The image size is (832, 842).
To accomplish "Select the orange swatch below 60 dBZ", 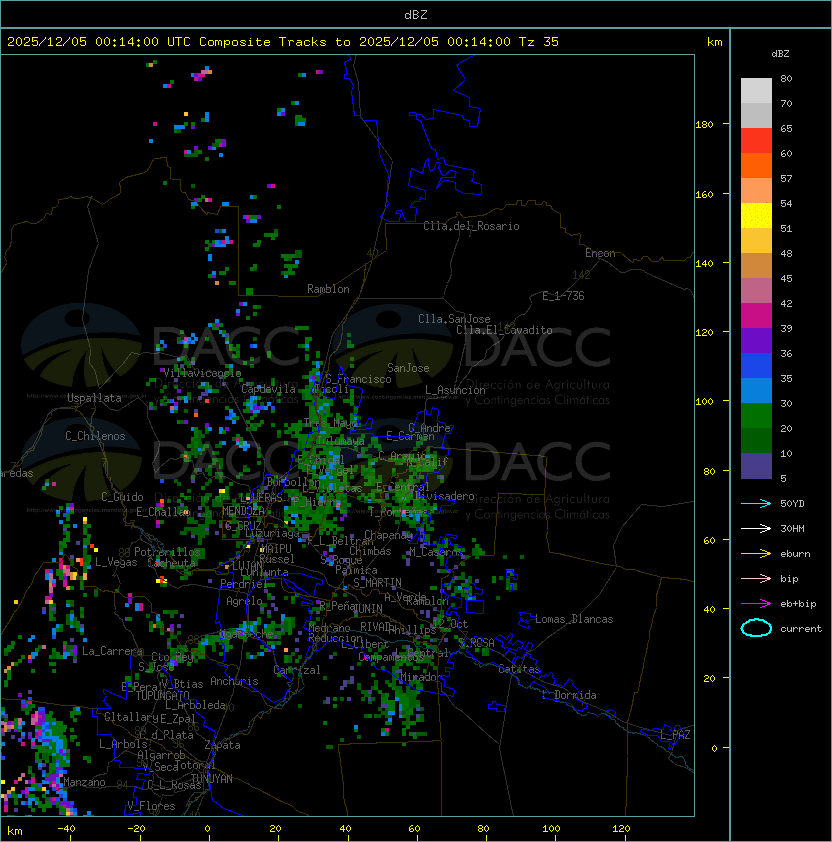I will [756, 166].
